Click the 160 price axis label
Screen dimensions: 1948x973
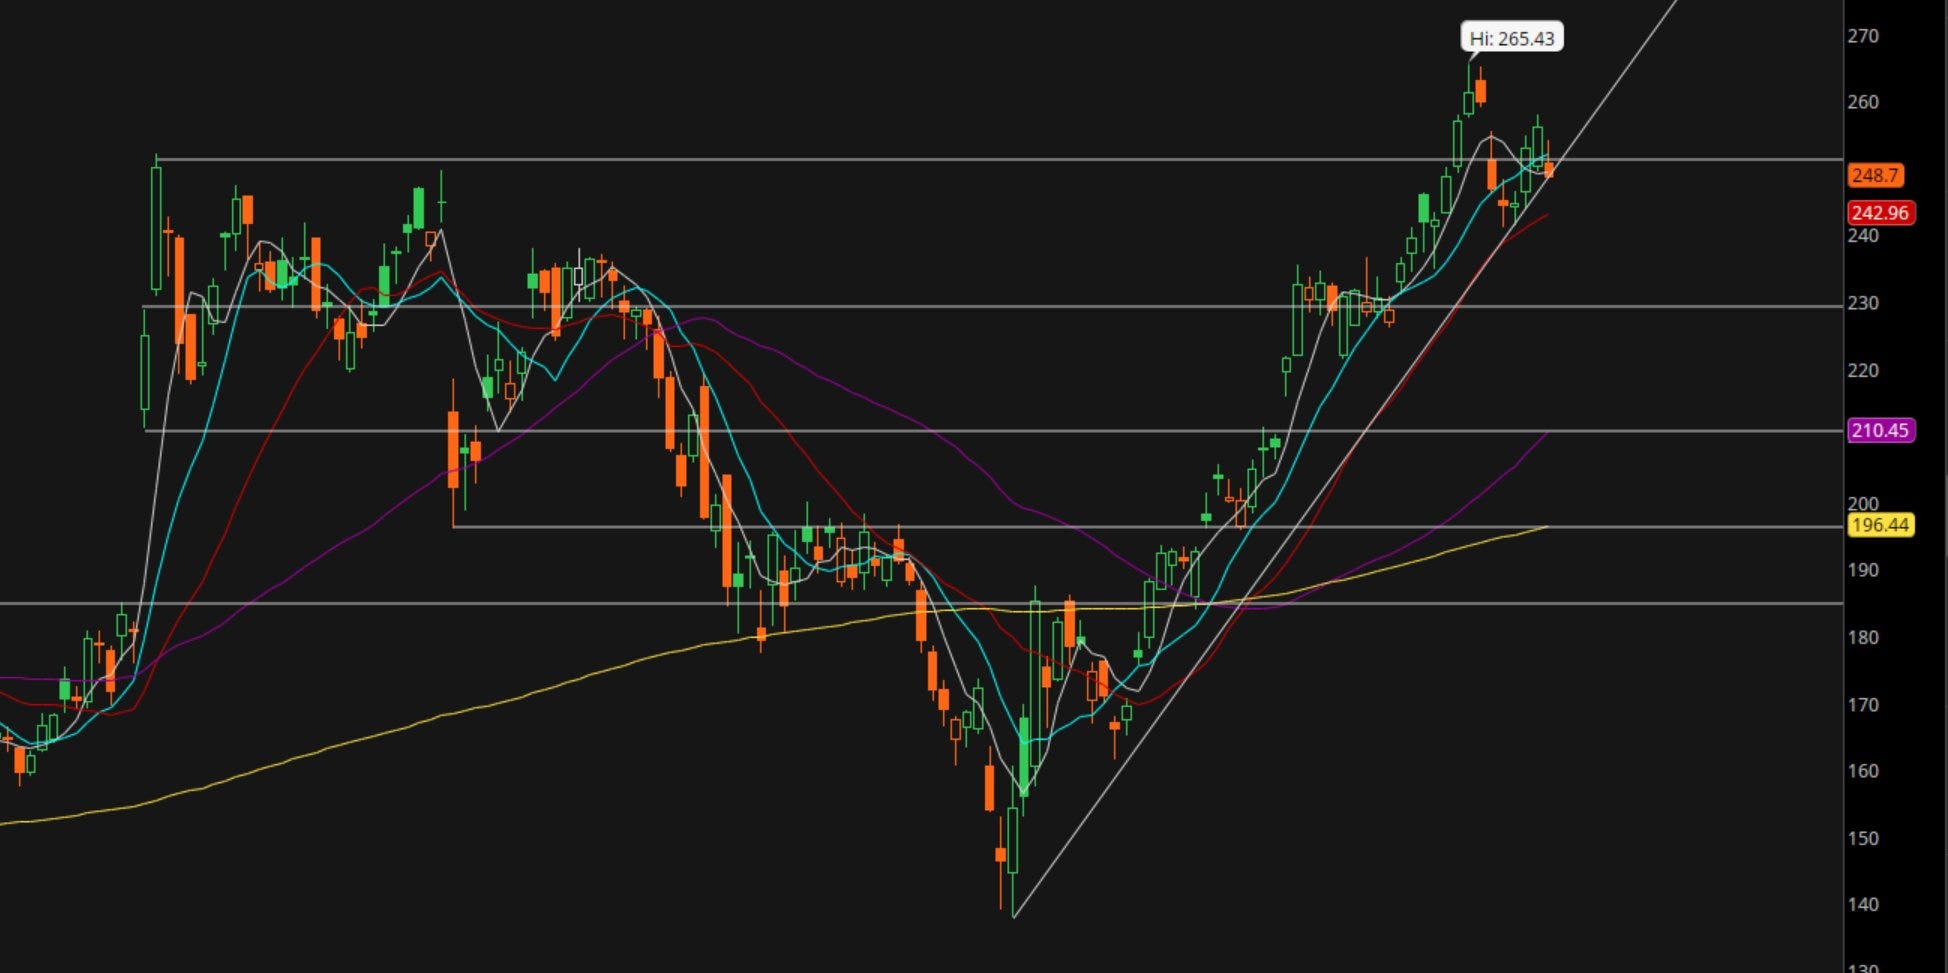tap(1863, 771)
